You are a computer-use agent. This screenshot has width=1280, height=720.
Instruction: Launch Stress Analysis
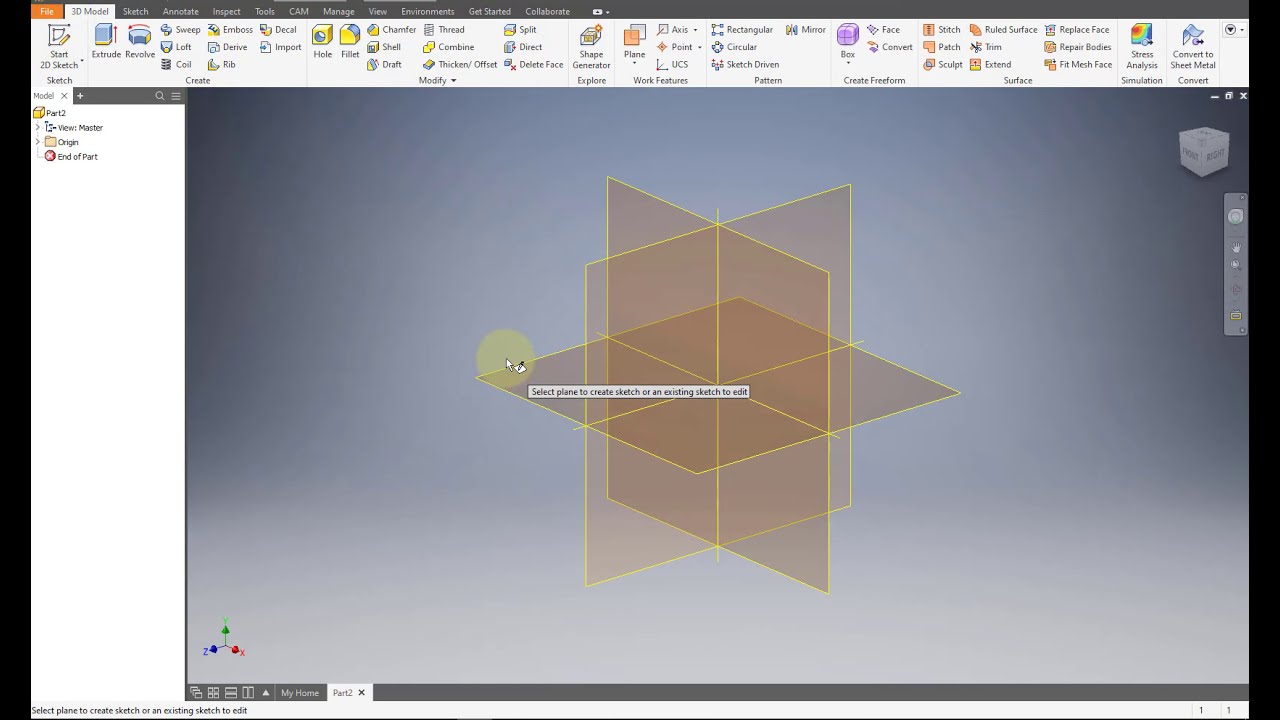click(x=1142, y=47)
